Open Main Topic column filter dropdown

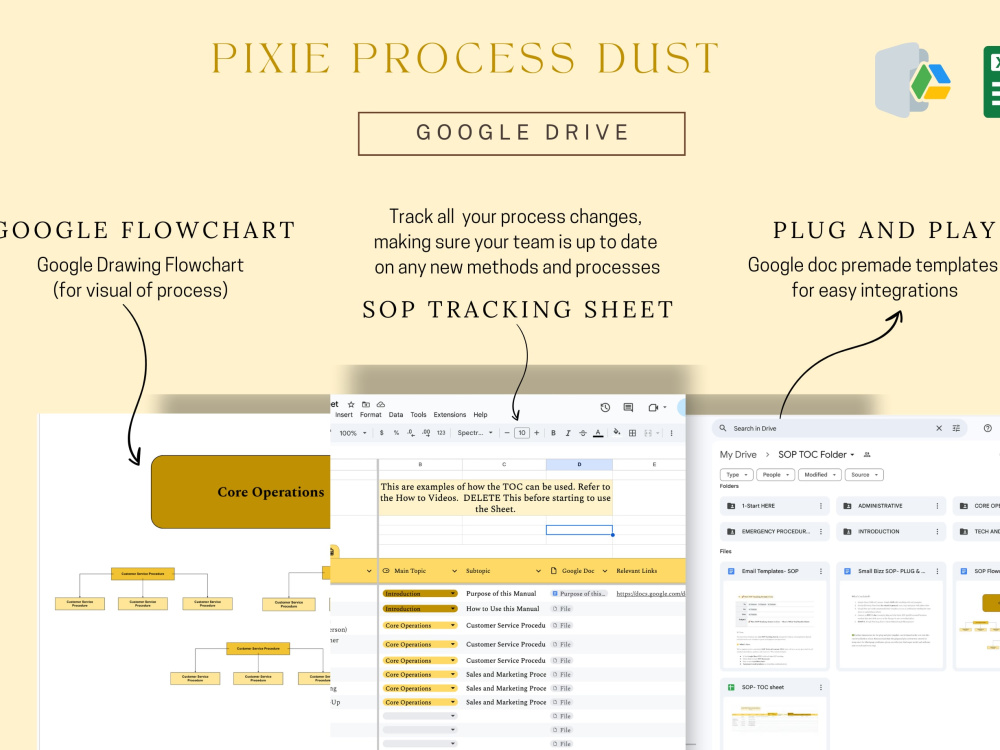point(455,571)
